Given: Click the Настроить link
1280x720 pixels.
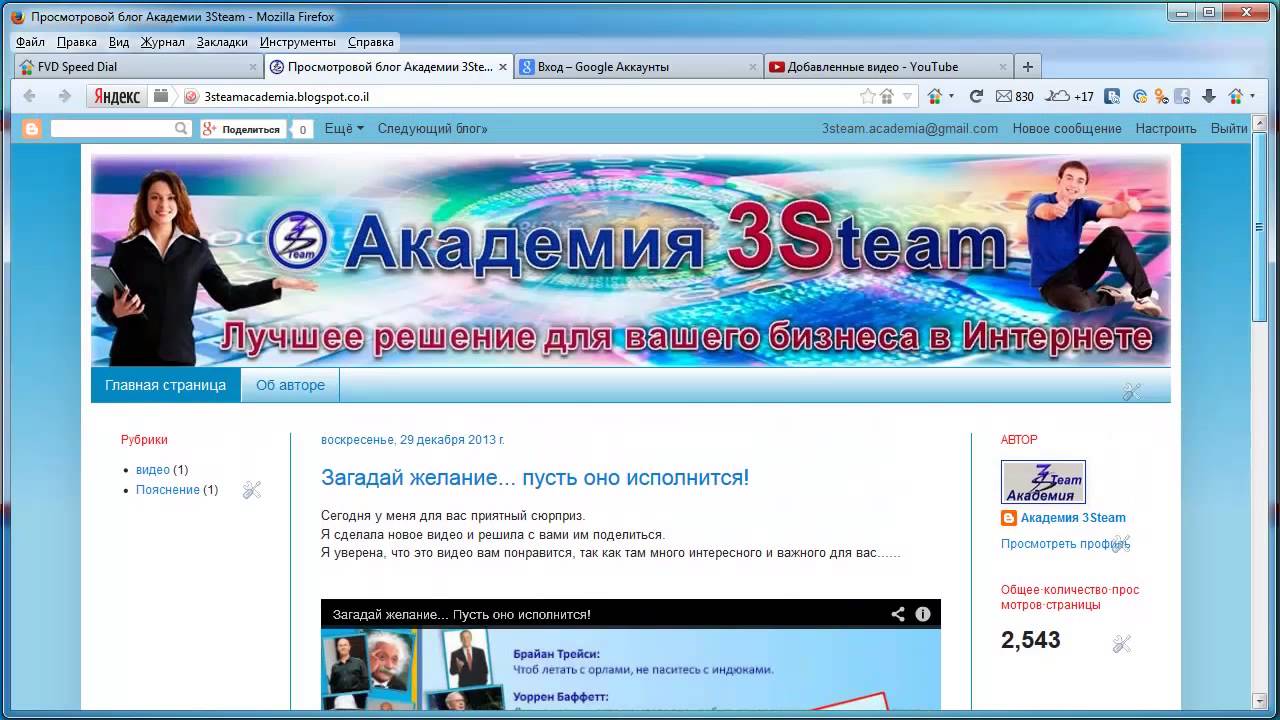Looking at the screenshot, I should 1166,129.
